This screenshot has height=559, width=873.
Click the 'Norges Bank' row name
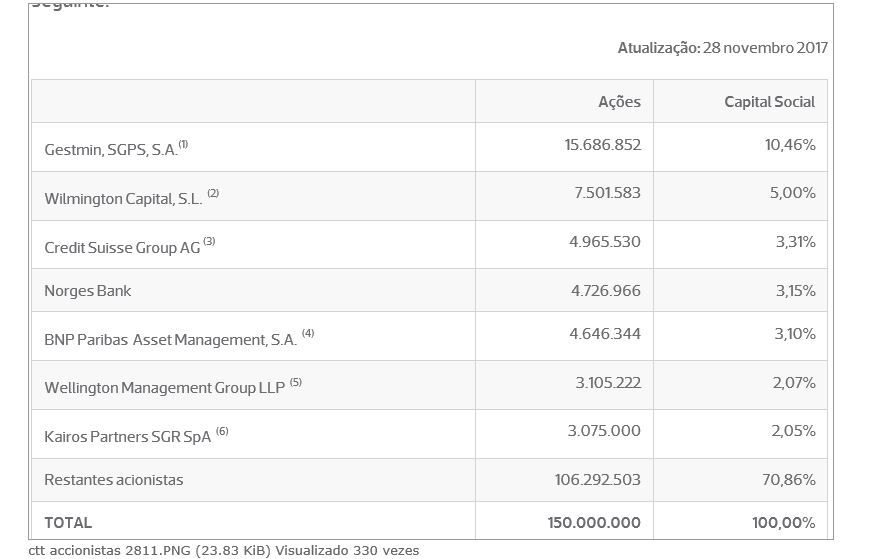pyautogui.click(x=87, y=291)
